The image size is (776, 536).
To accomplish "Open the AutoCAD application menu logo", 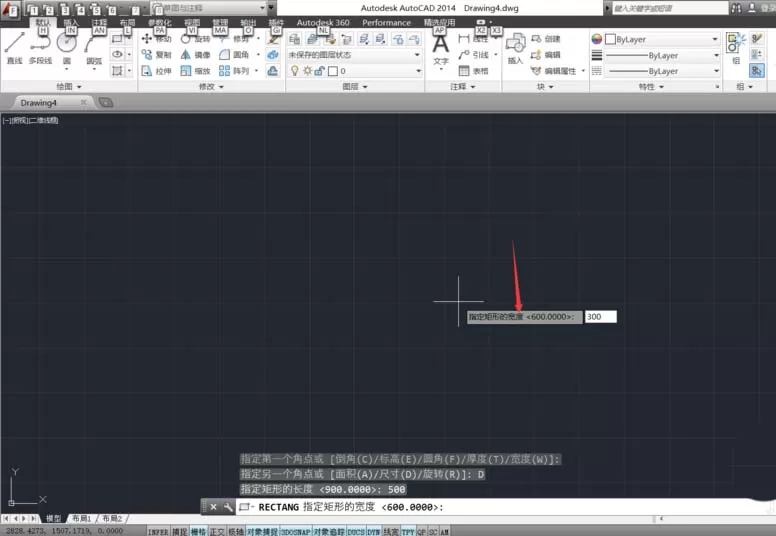I will click(10, 9).
